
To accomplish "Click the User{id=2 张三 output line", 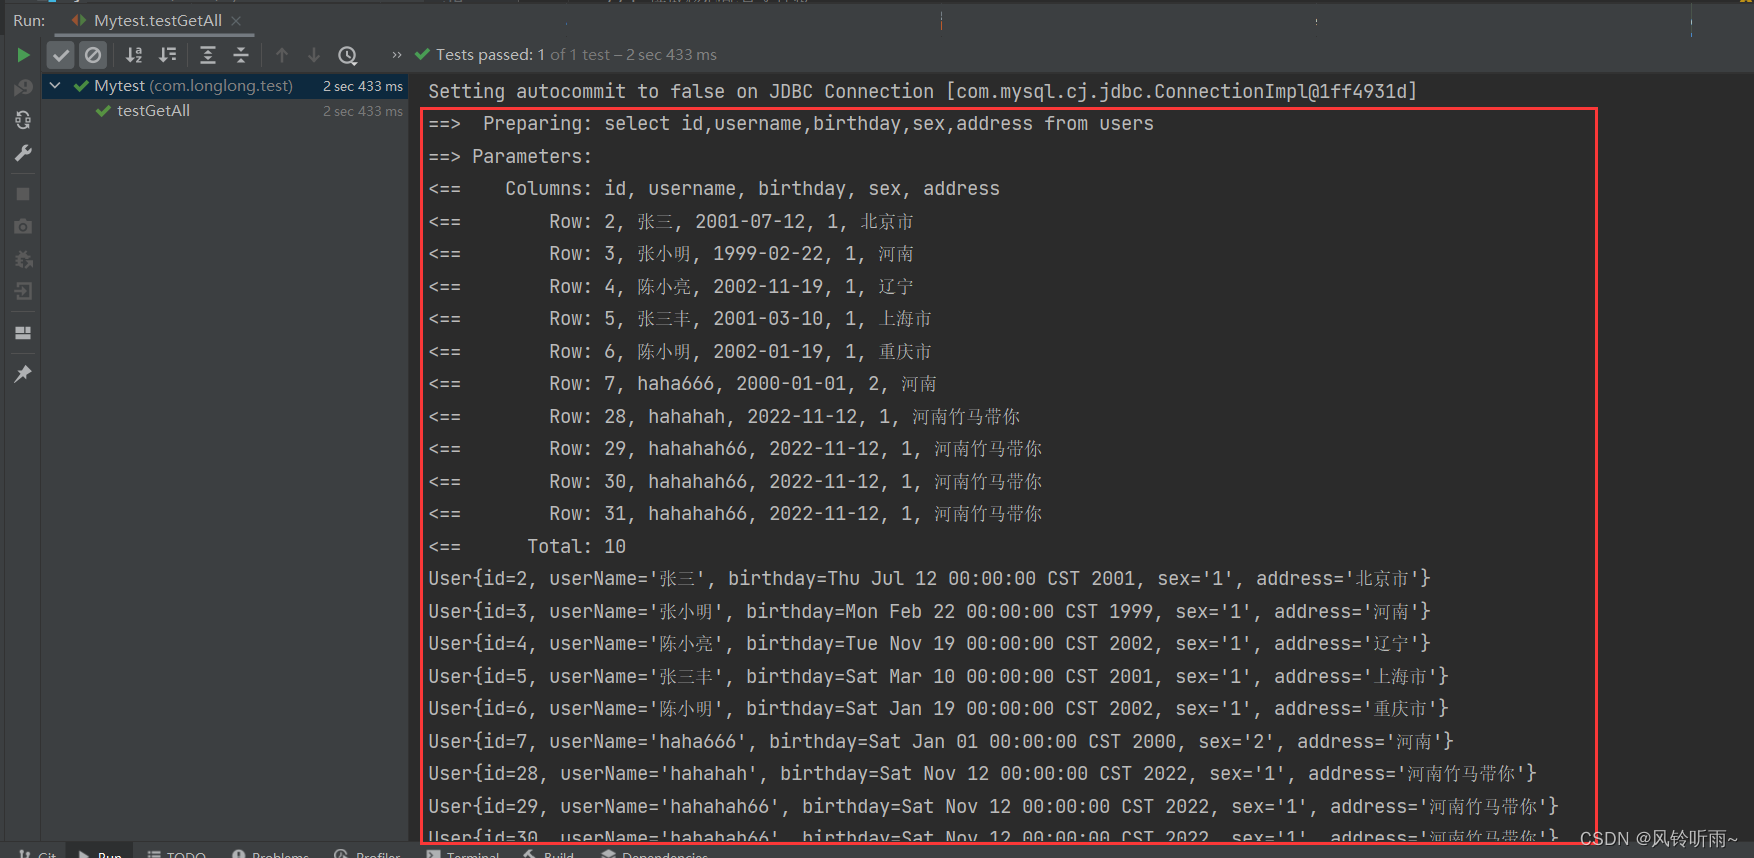I will click(x=929, y=579).
